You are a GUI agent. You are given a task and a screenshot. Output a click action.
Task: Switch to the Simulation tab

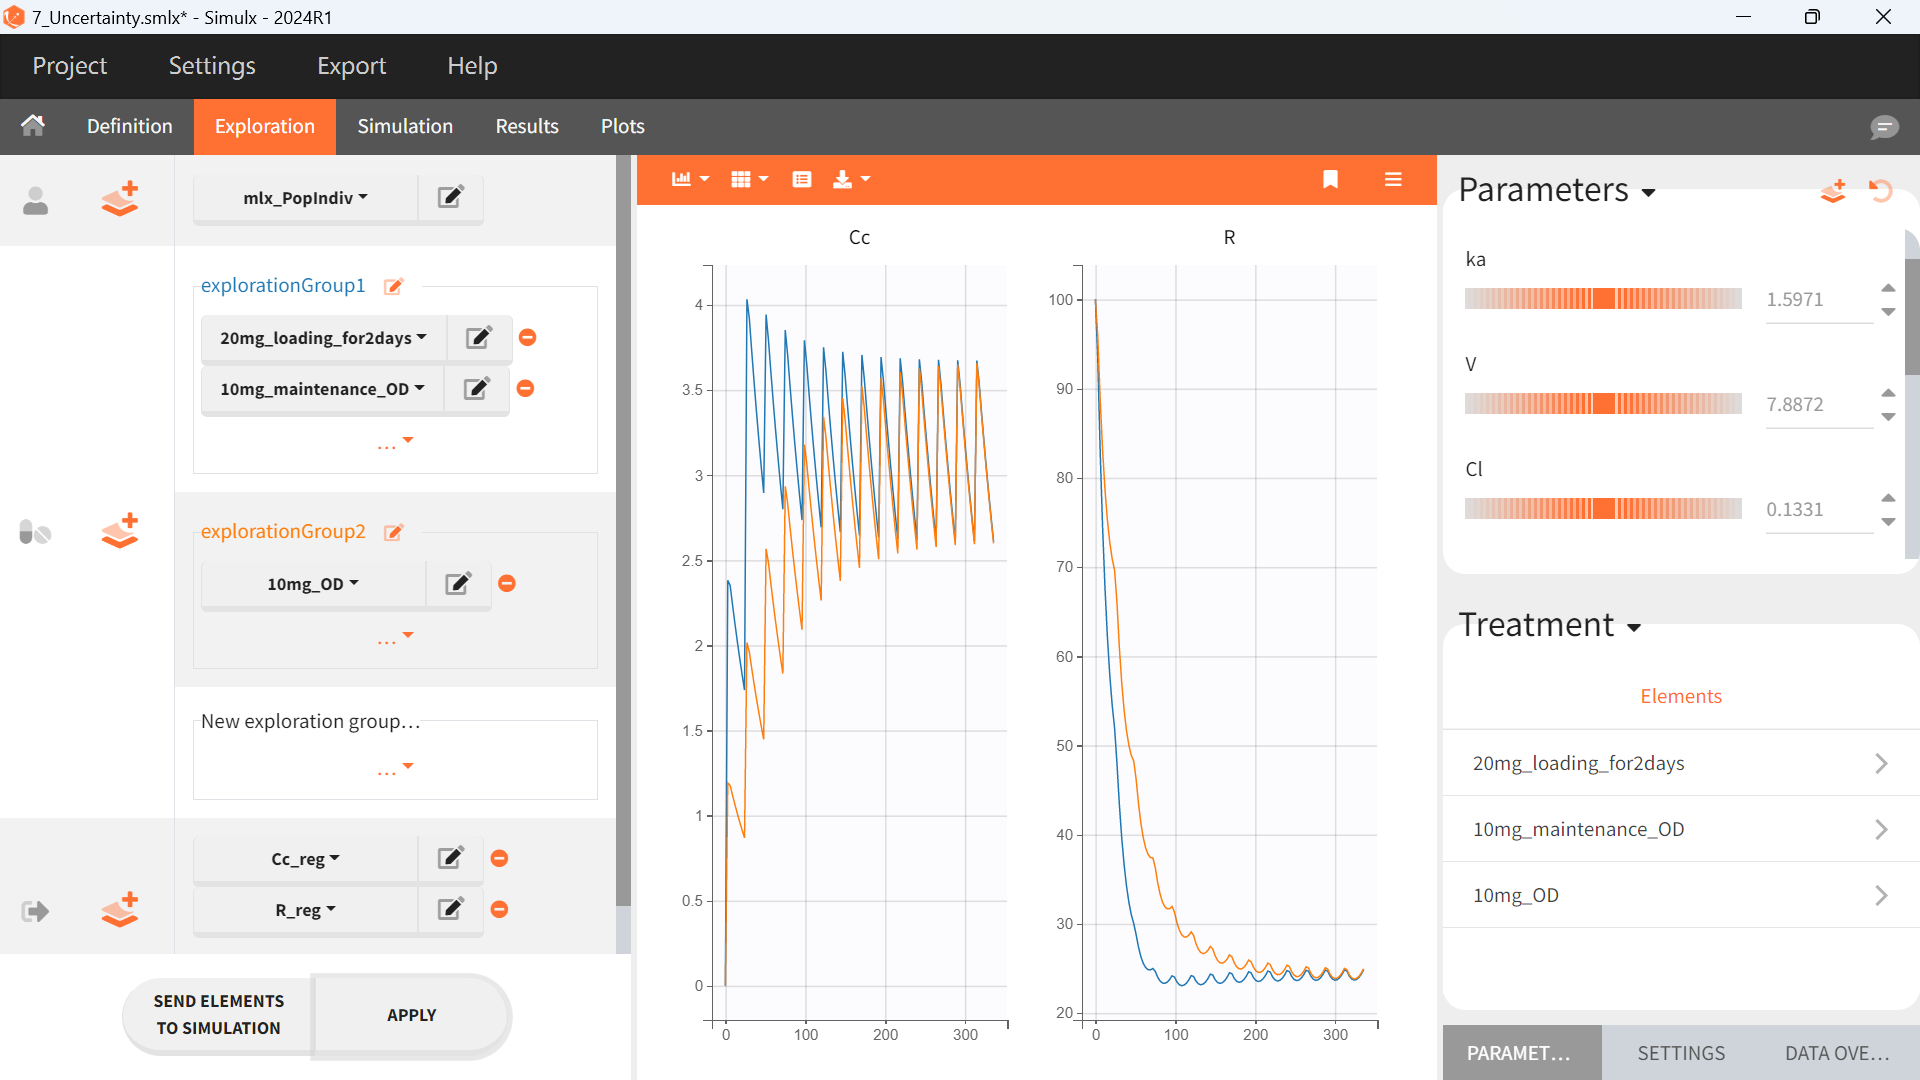[x=405, y=126]
